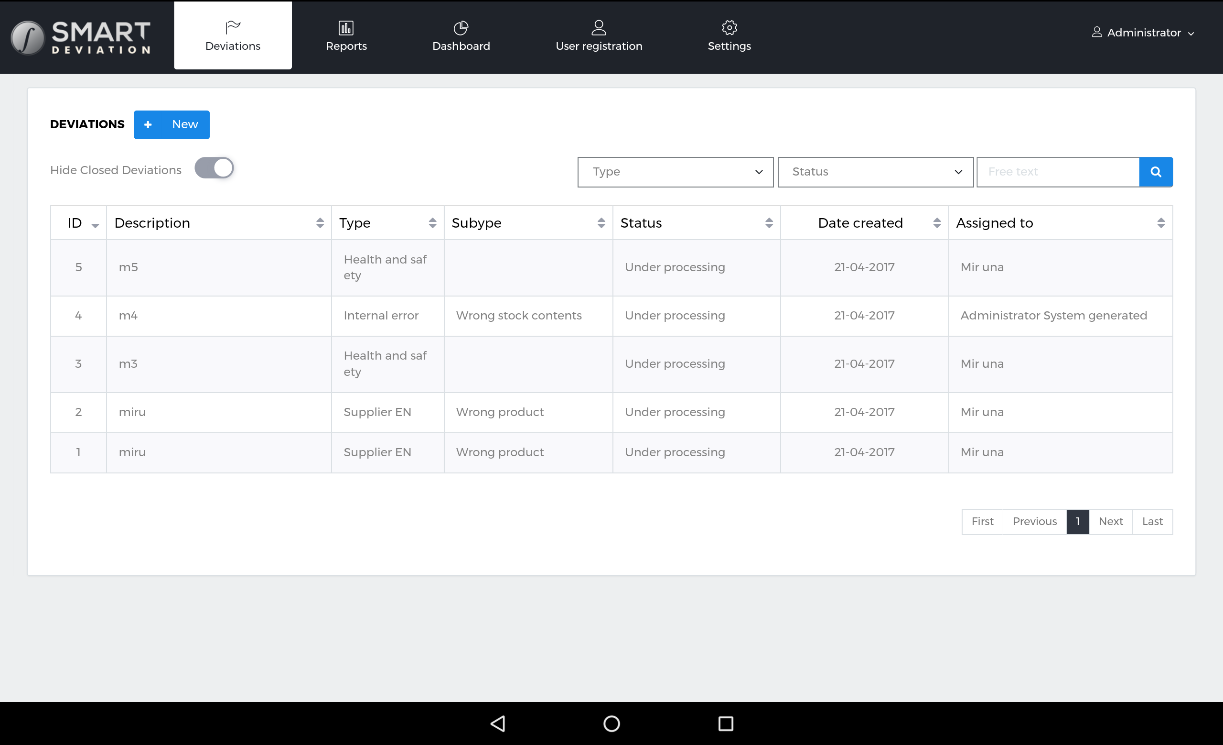Screen dimensions: 1223x745
Task: Expand the Type filter dropdown
Action: click(676, 172)
